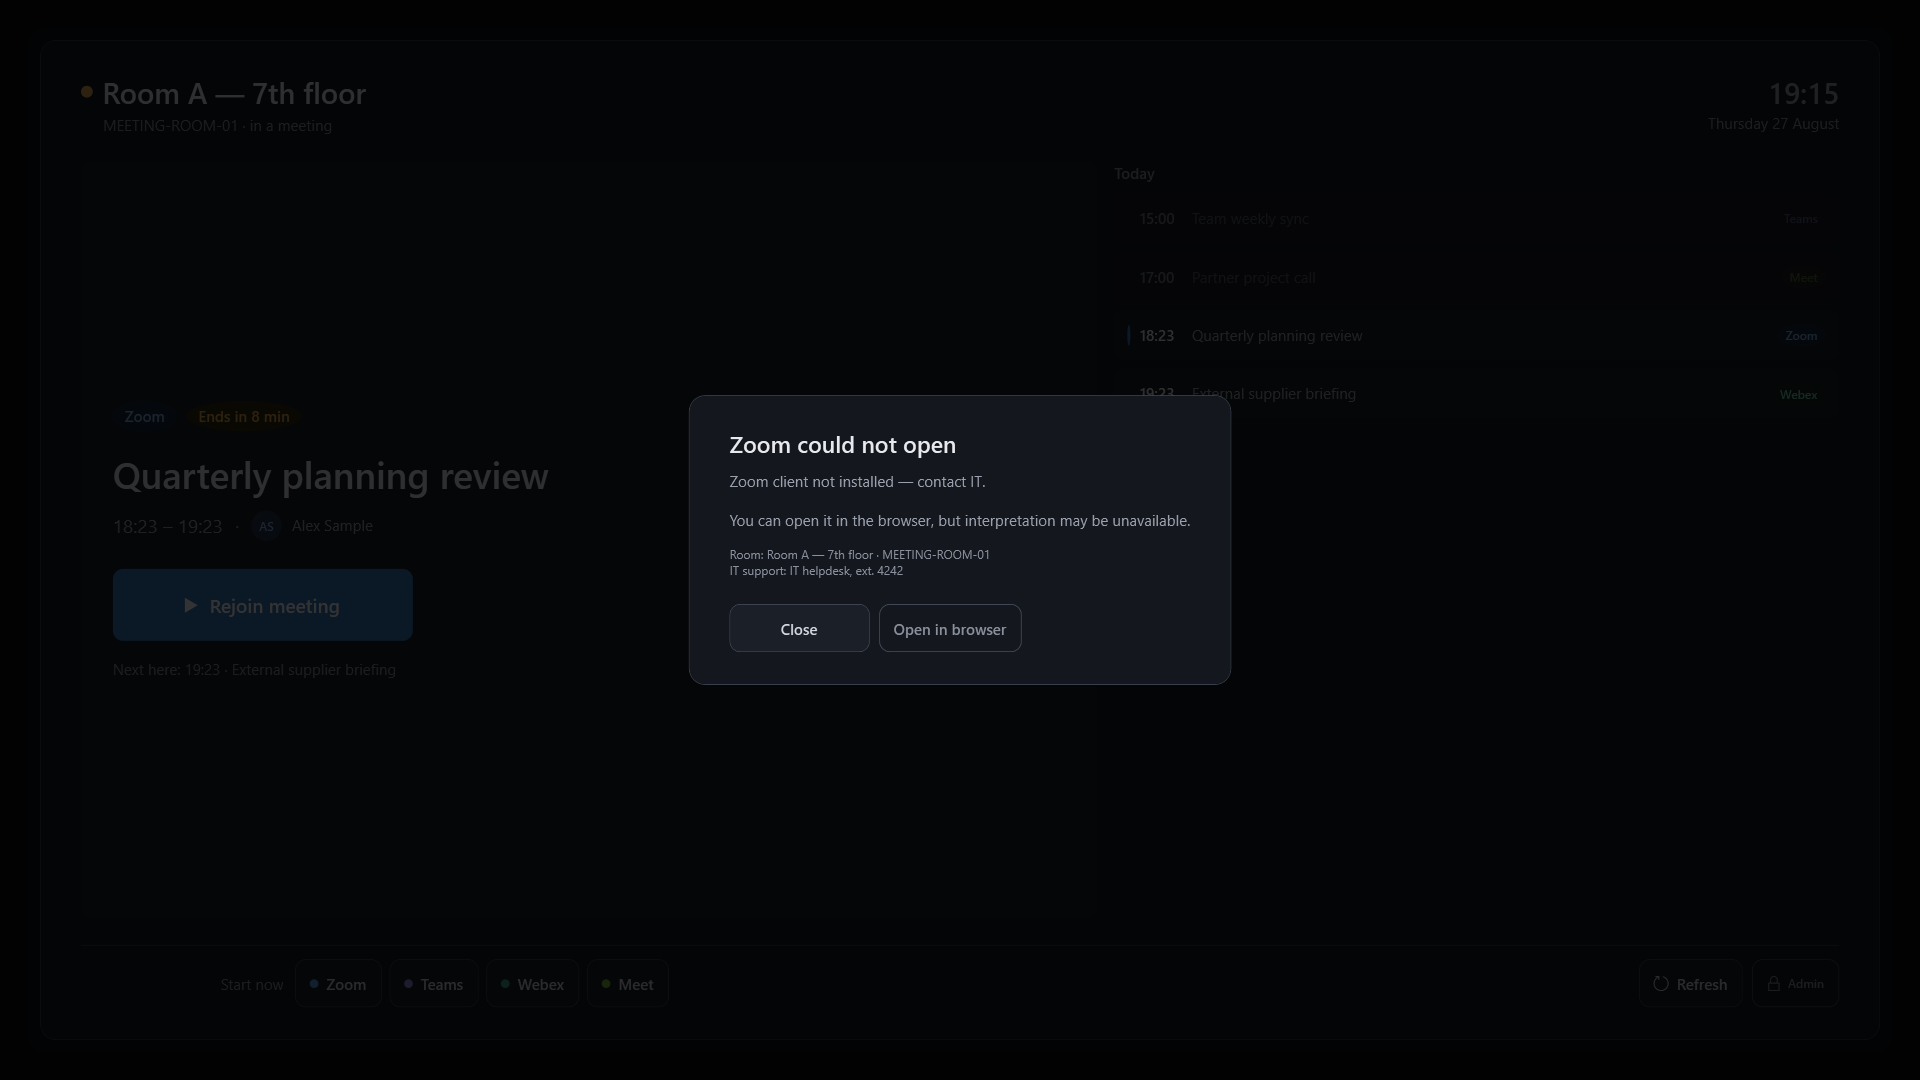Click the Meet tag on Partner project row
Screen dimensions: 1920x1080
(x=1803, y=278)
